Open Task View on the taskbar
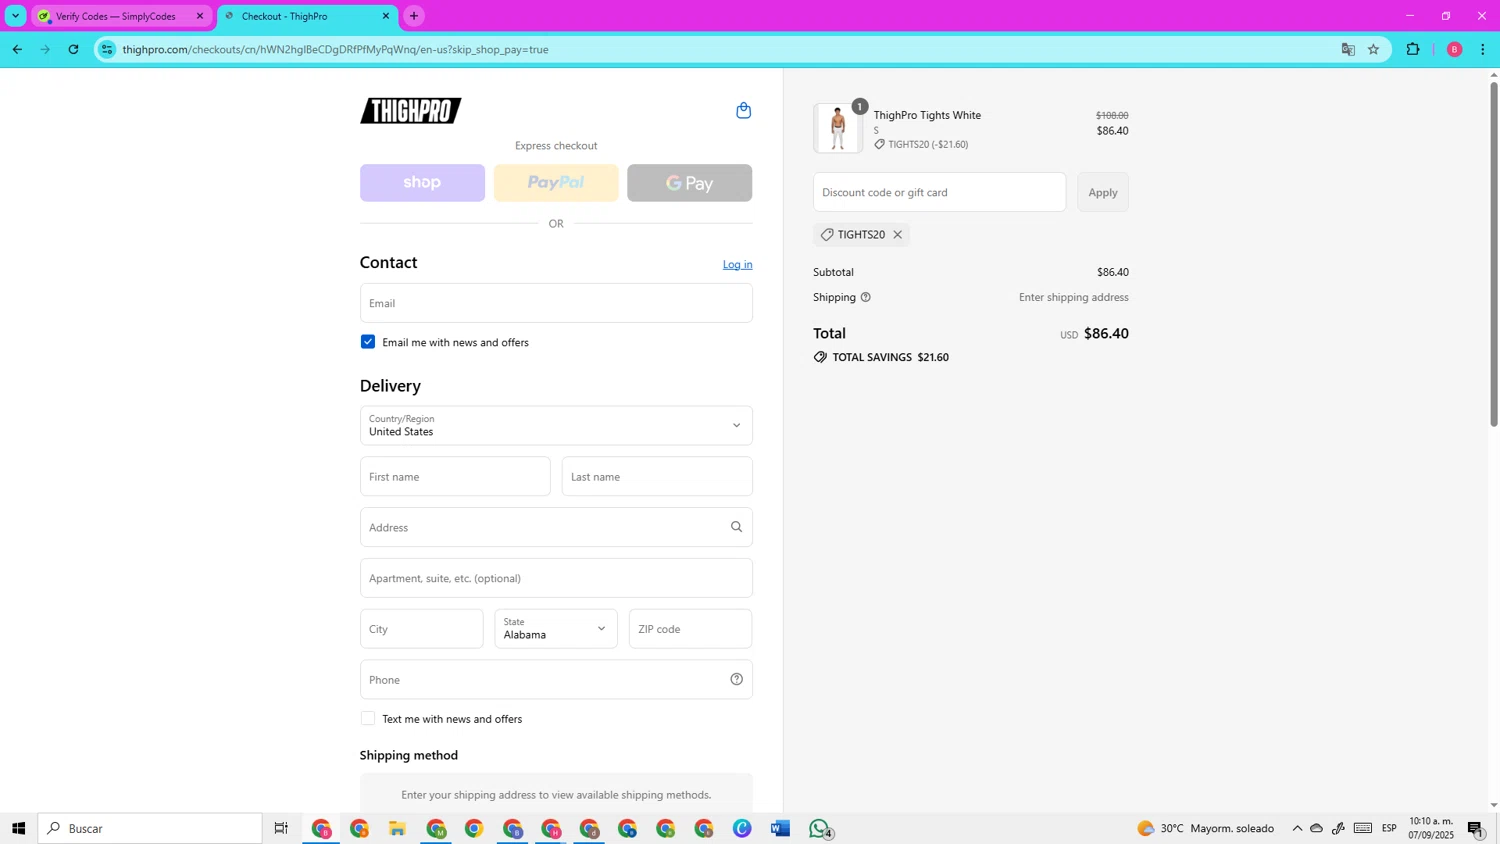This screenshot has height=844, width=1500. [x=281, y=828]
